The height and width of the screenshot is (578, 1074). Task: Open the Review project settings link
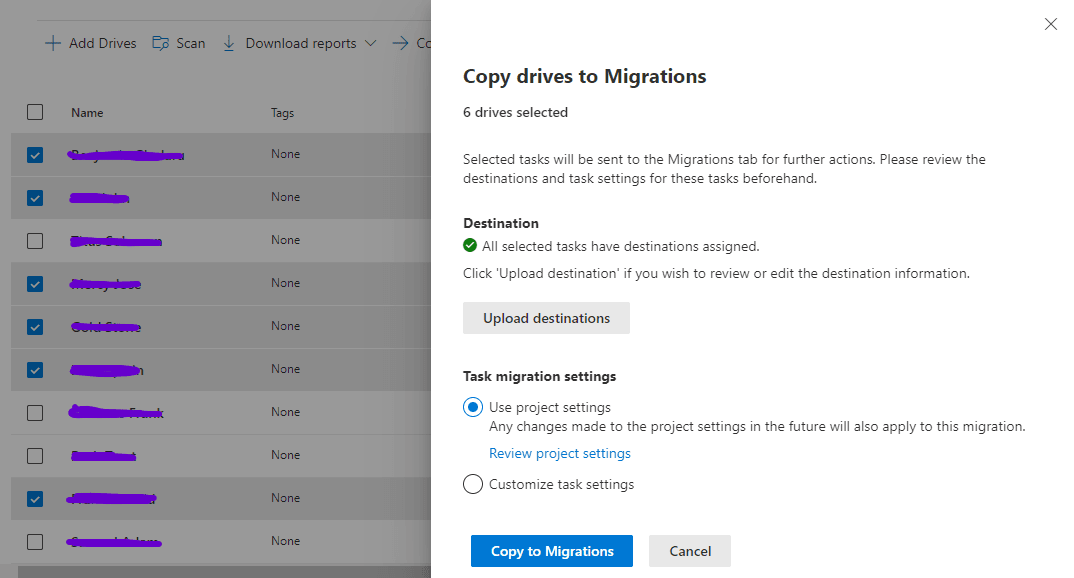click(x=559, y=453)
